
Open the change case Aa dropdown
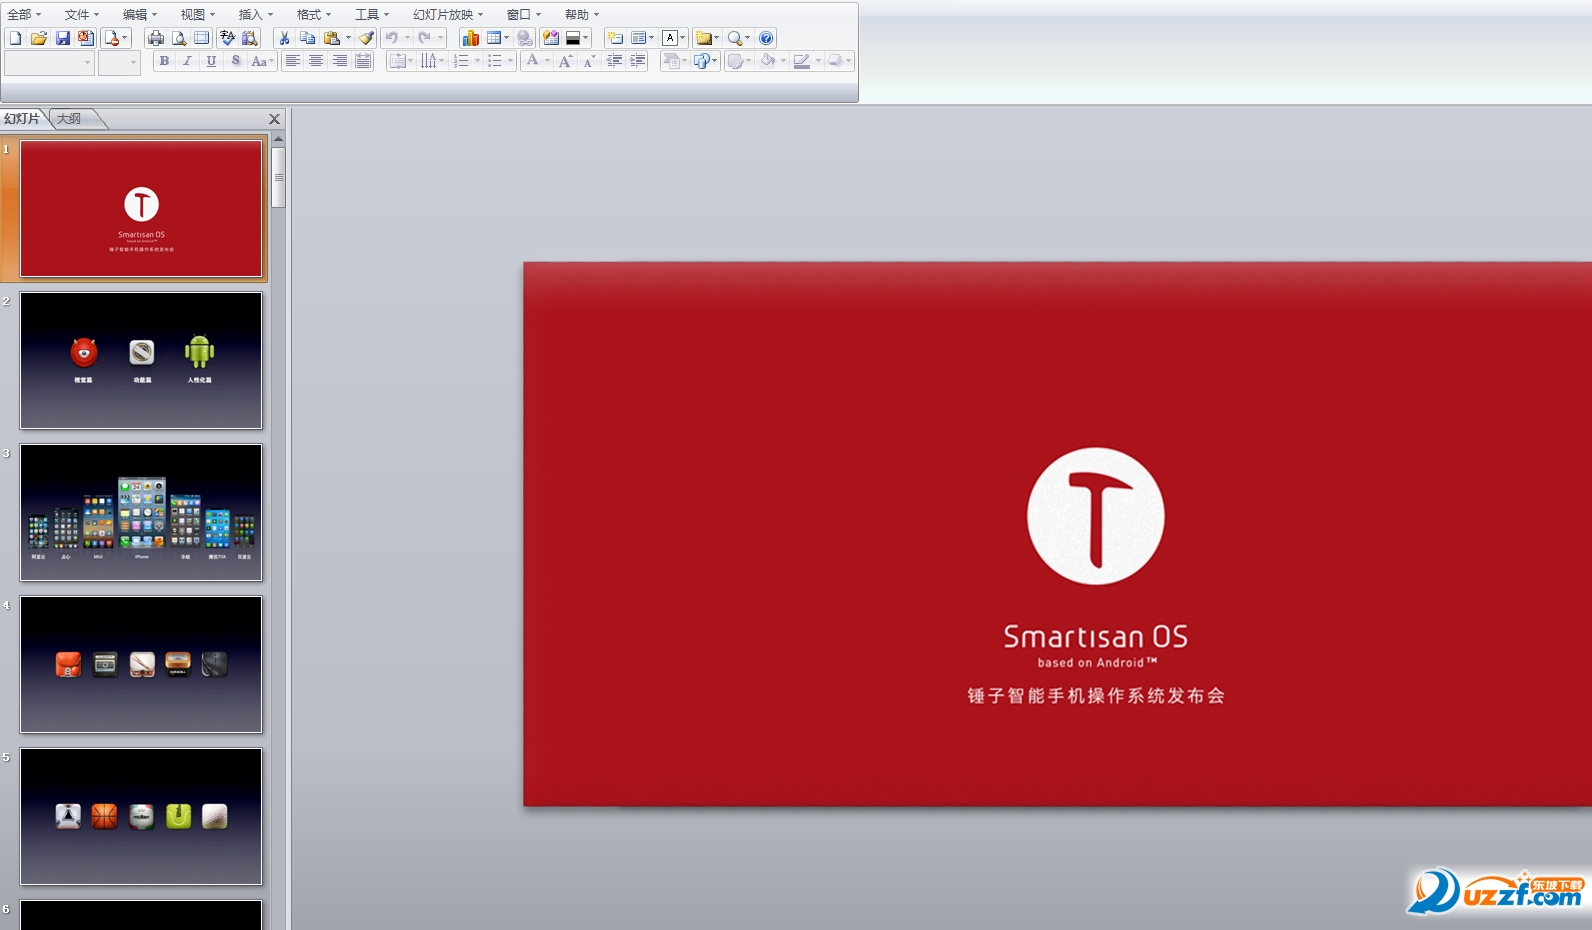(x=262, y=61)
